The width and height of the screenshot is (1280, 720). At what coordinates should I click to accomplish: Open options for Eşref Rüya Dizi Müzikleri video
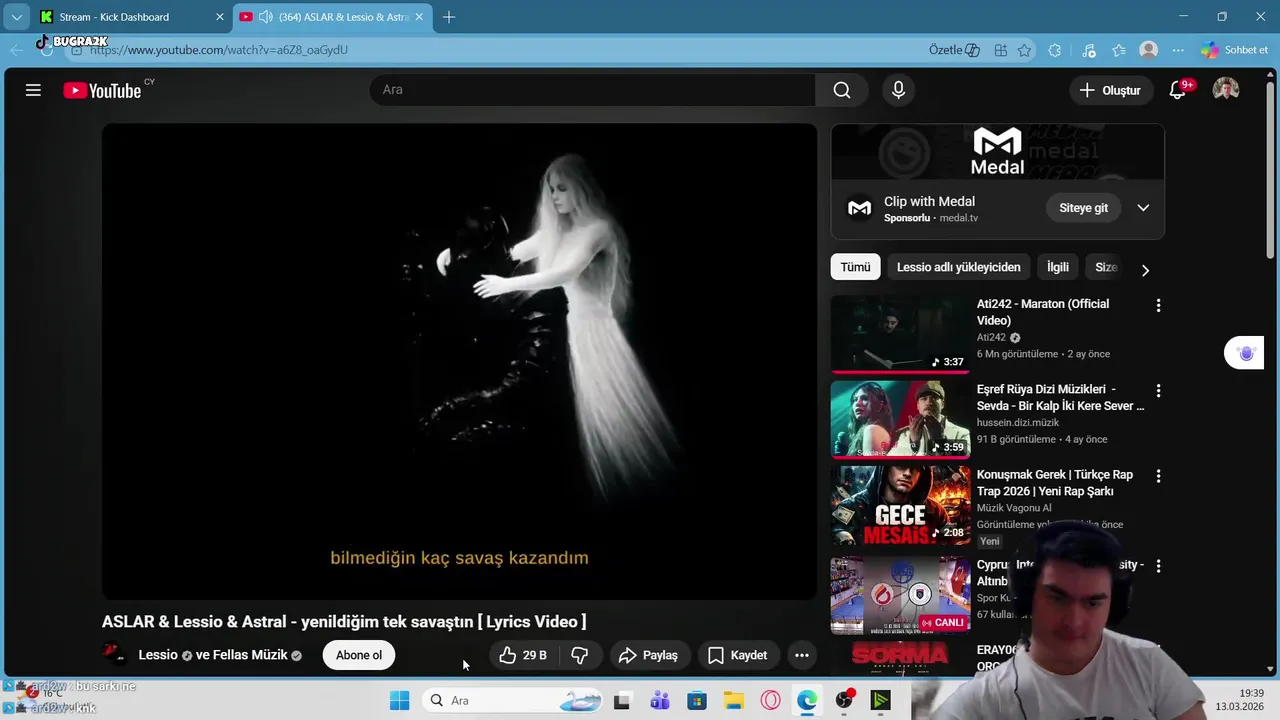point(1158,391)
